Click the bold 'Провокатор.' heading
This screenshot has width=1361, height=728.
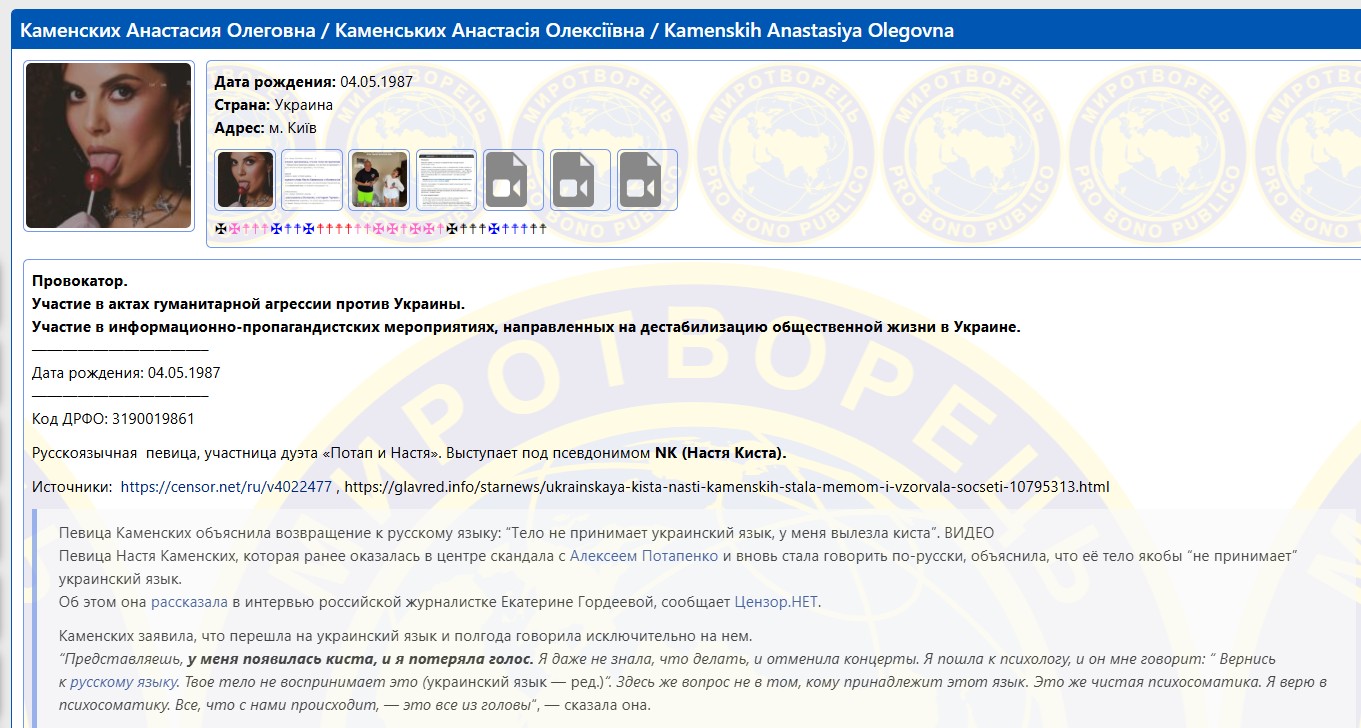[x=80, y=281]
